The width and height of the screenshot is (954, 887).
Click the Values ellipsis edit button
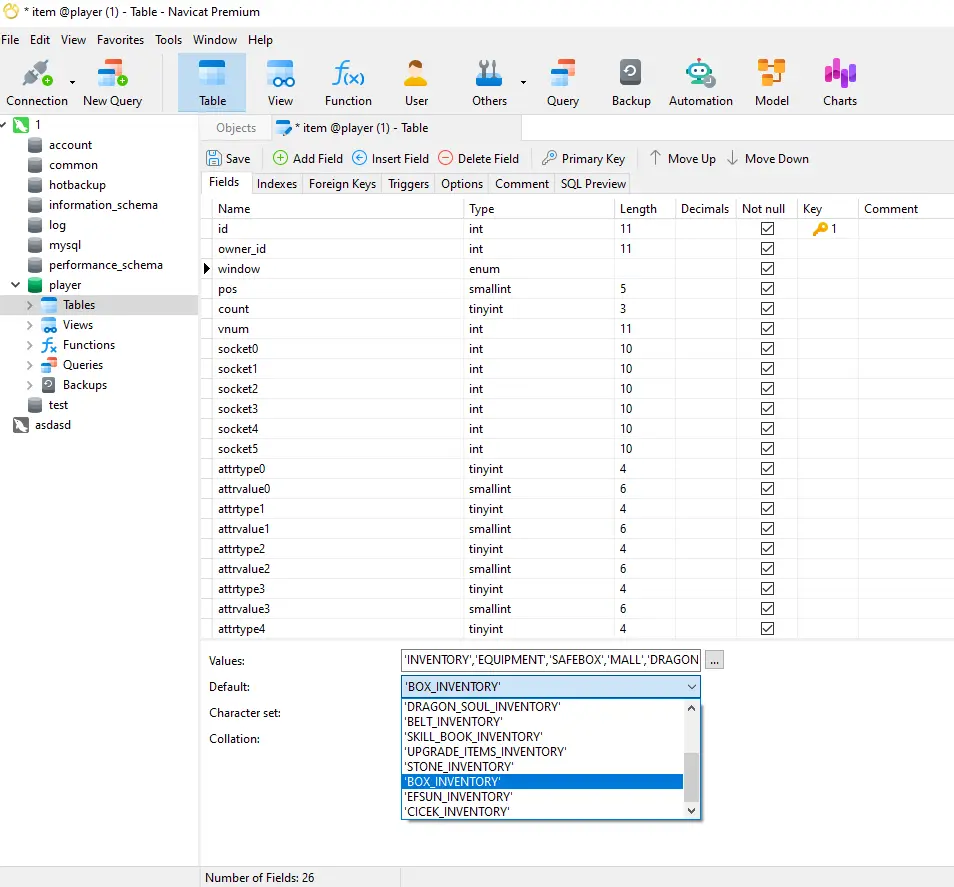[714, 660]
